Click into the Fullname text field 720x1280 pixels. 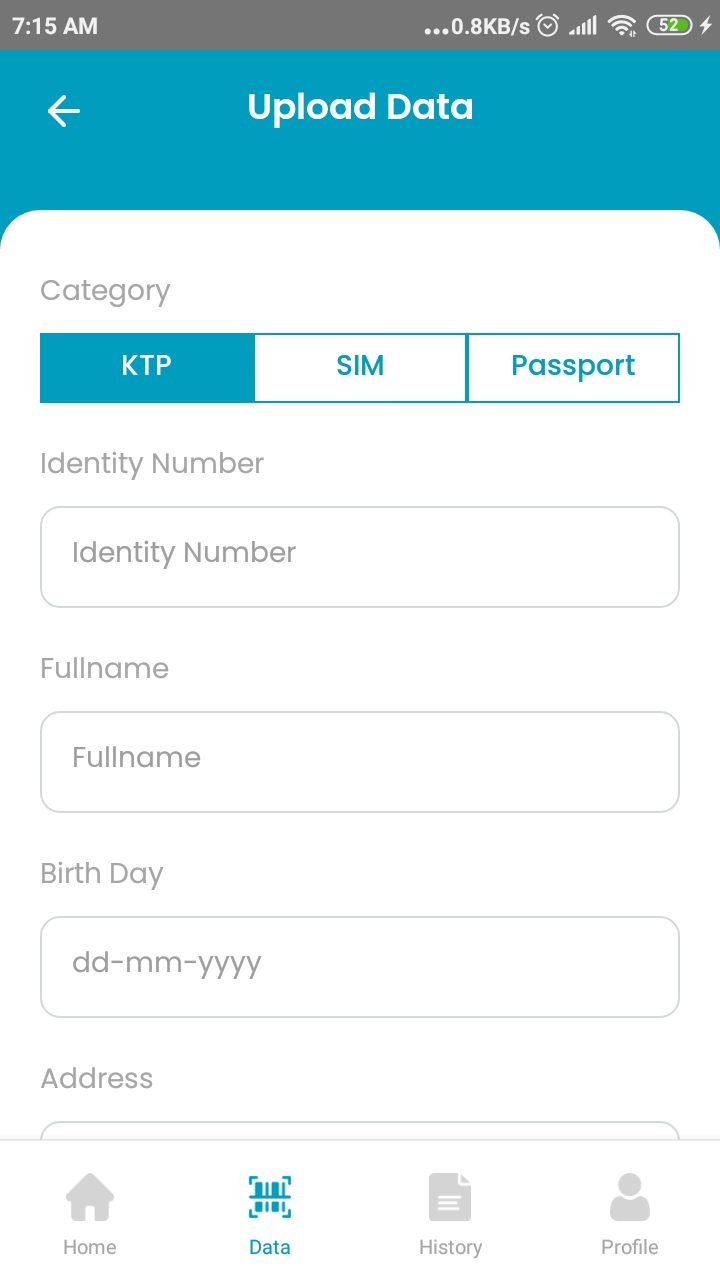click(360, 762)
